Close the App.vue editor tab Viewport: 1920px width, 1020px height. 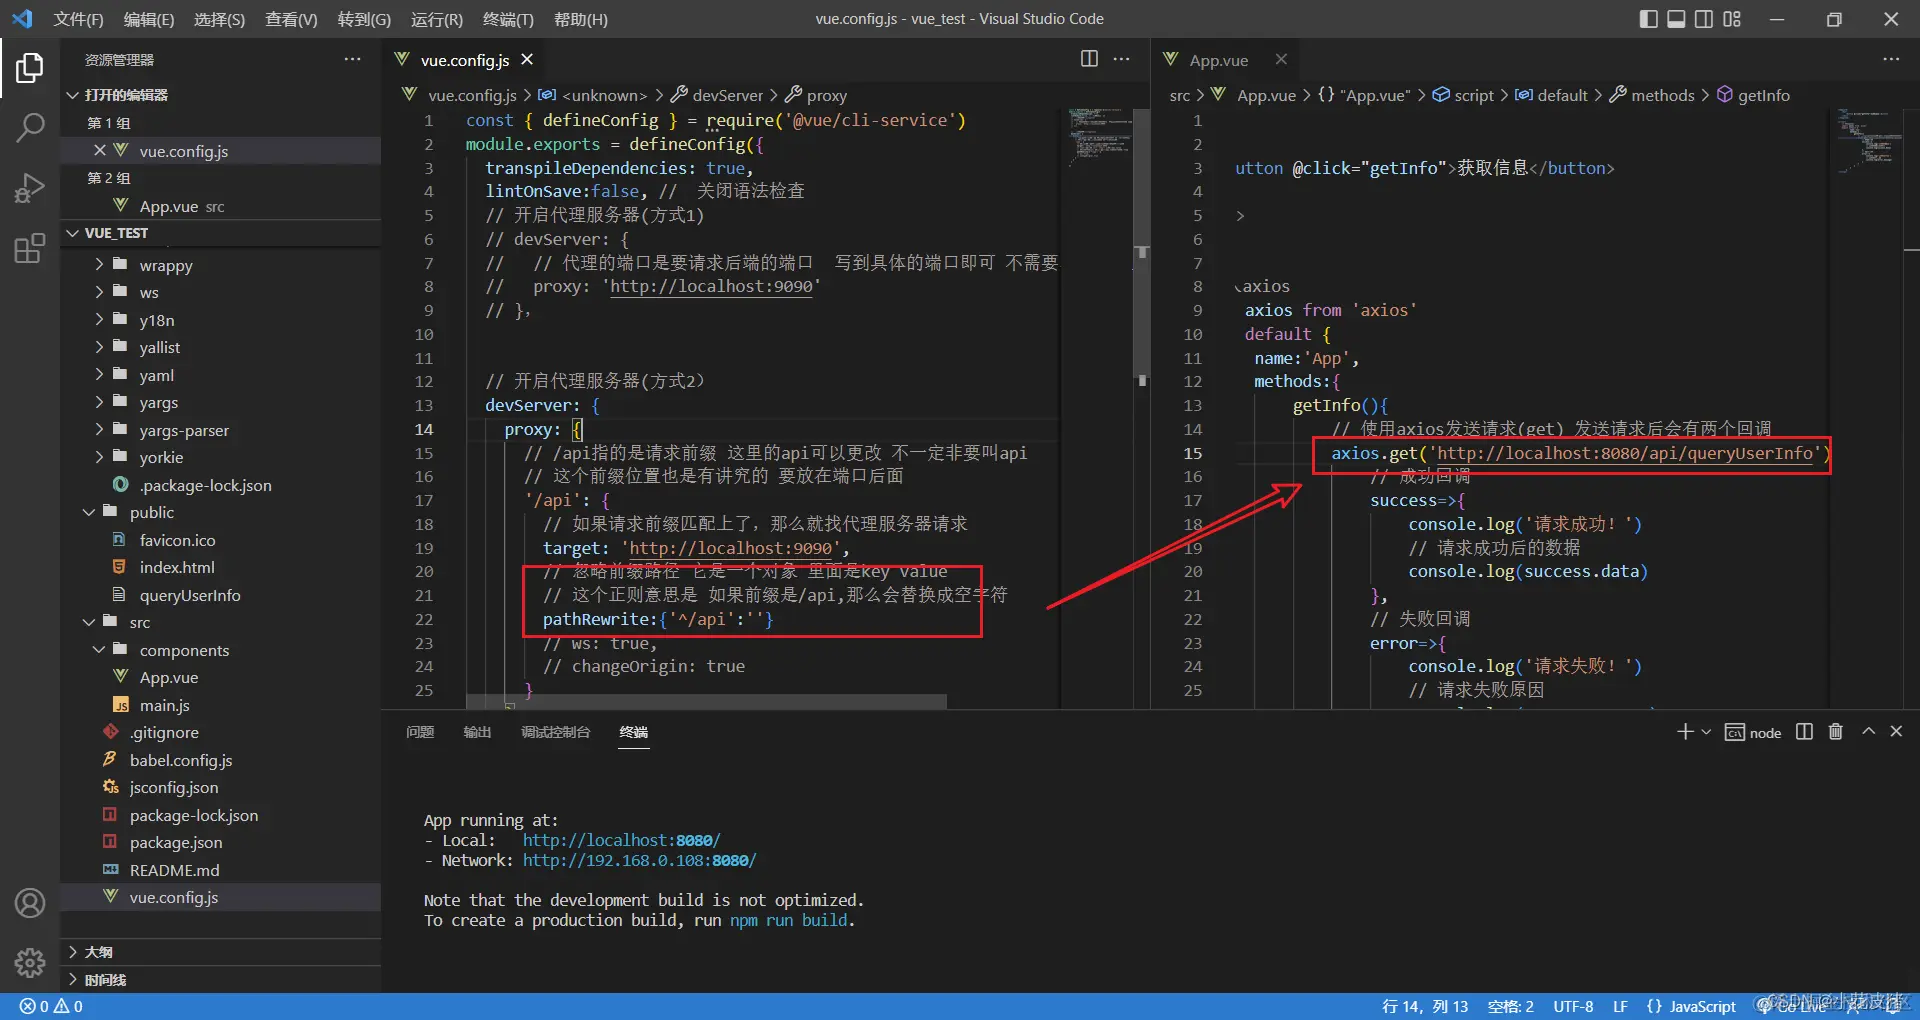coord(1281,60)
